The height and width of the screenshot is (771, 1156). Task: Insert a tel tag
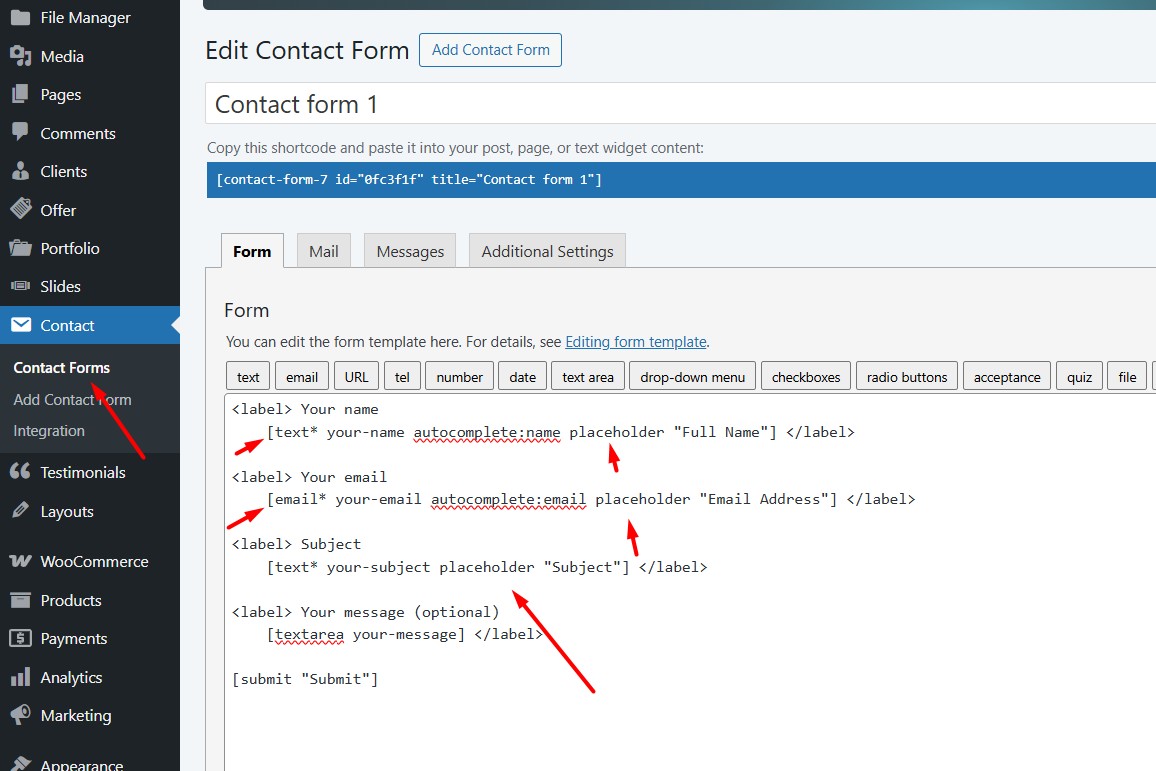click(402, 376)
